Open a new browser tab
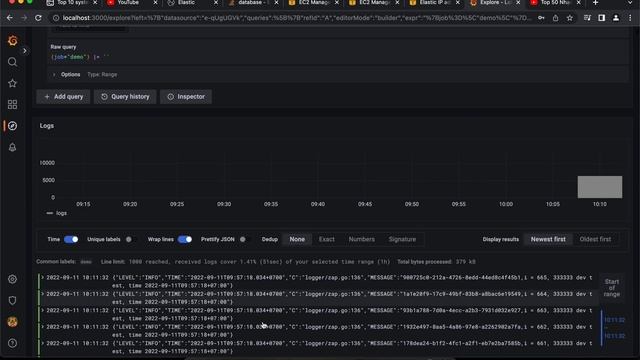The height and width of the screenshot is (360, 640). 596,3
